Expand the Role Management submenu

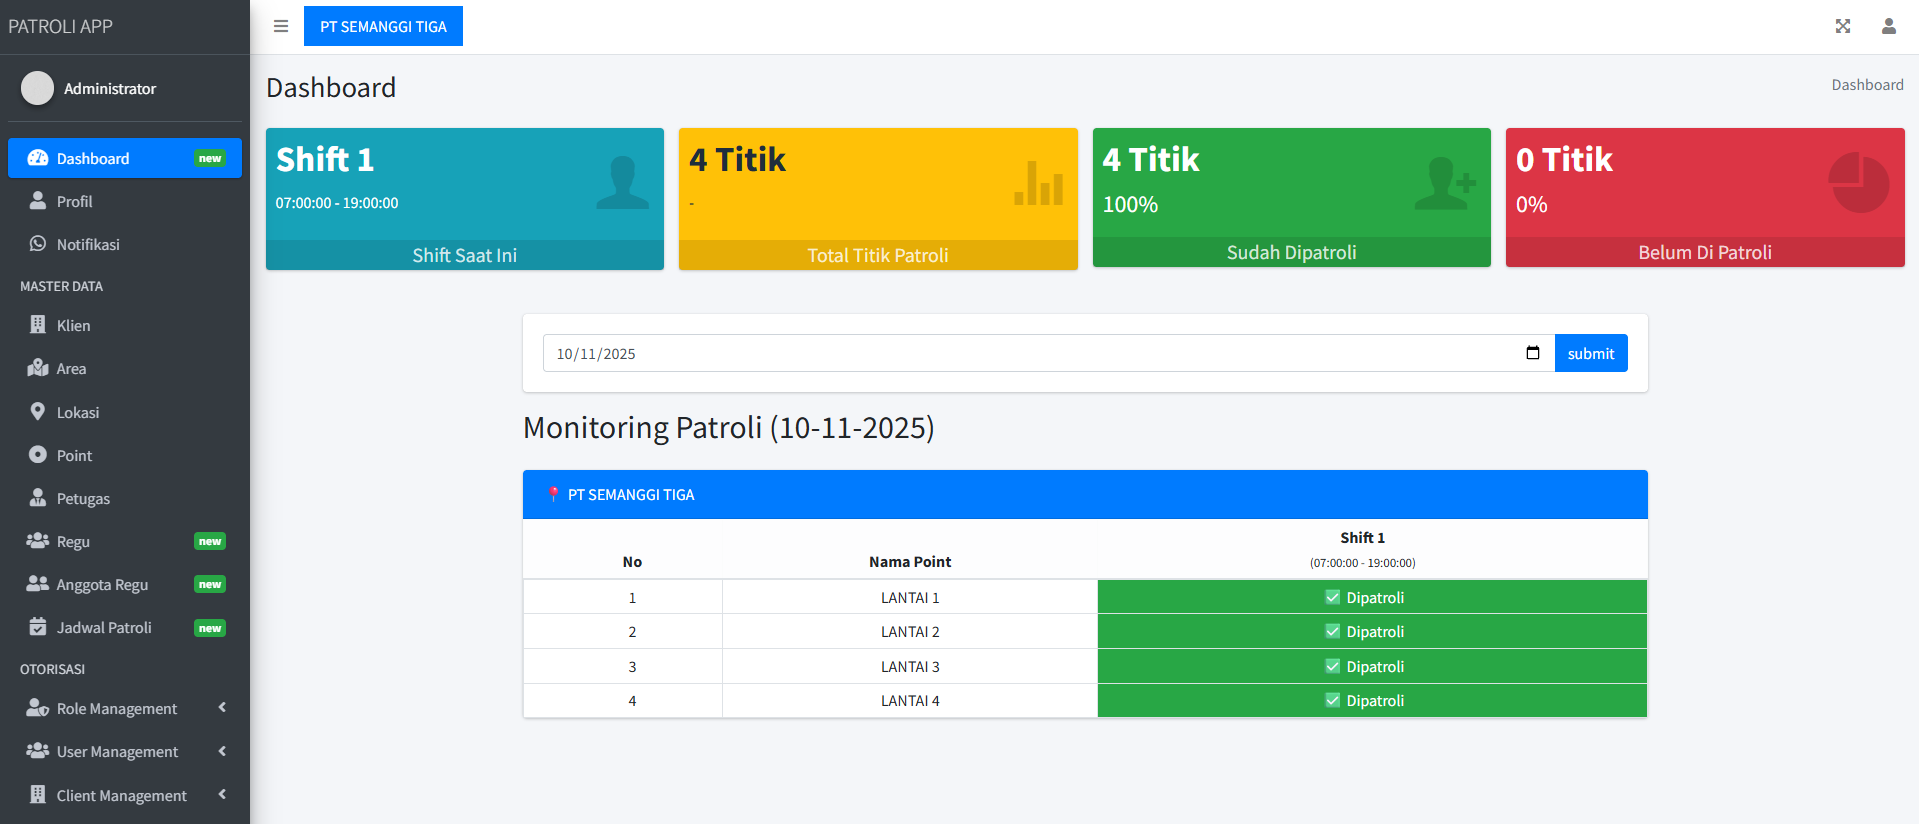point(222,708)
